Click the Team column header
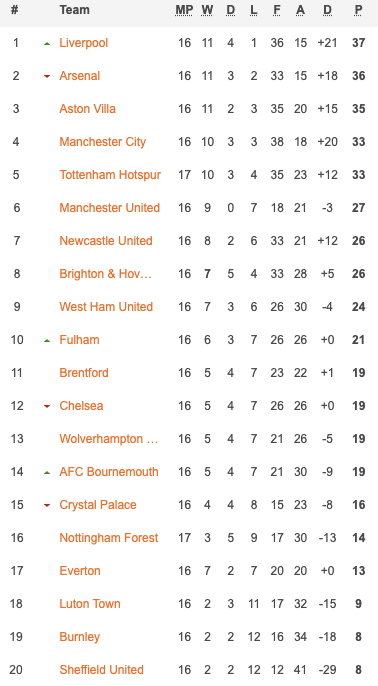 (74, 10)
